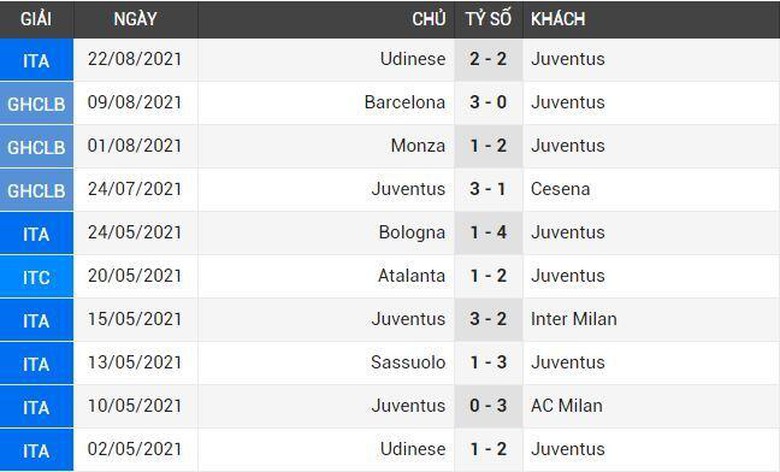Click the Atalanta team name
Viewport: 780px width, 472px height.
tap(411, 276)
